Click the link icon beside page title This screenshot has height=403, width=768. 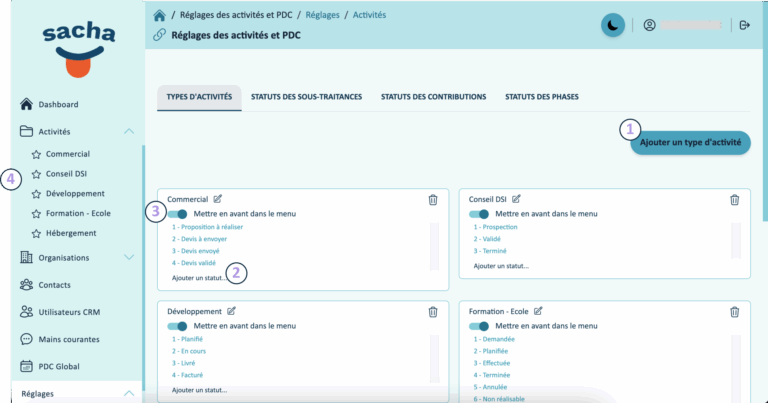pos(159,35)
